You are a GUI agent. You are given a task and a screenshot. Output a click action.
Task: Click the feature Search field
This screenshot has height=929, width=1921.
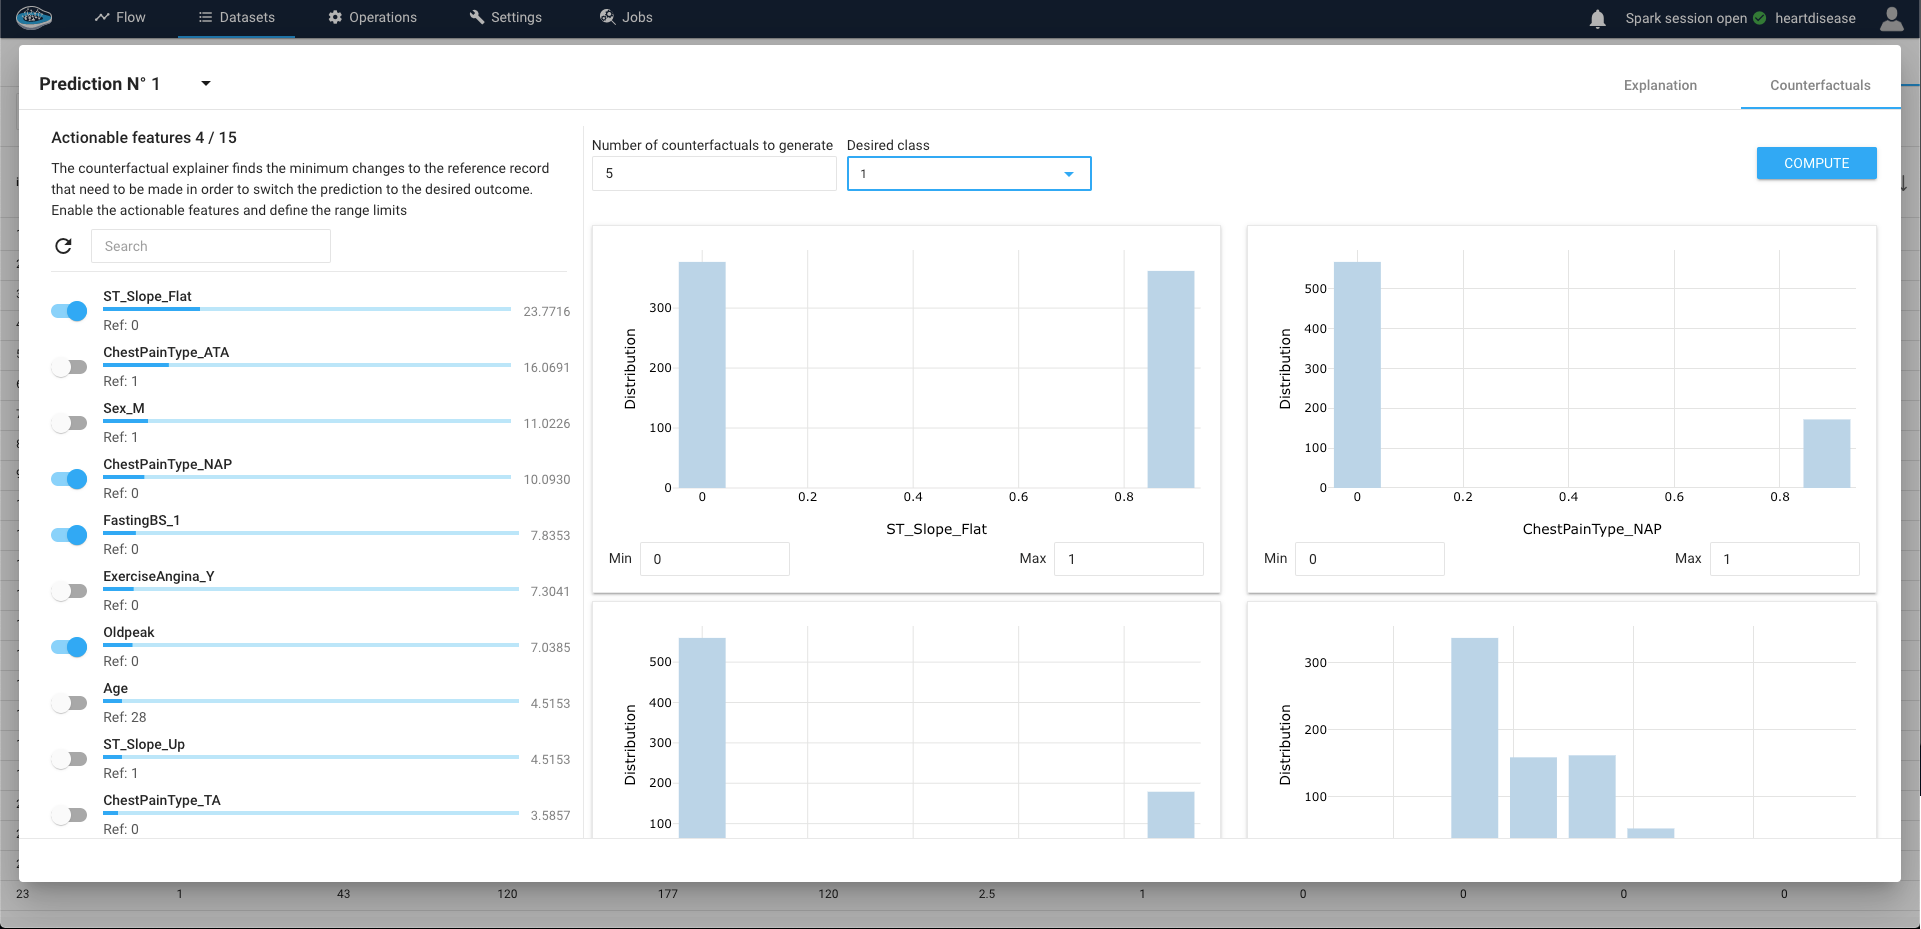click(x=210, y=246)
